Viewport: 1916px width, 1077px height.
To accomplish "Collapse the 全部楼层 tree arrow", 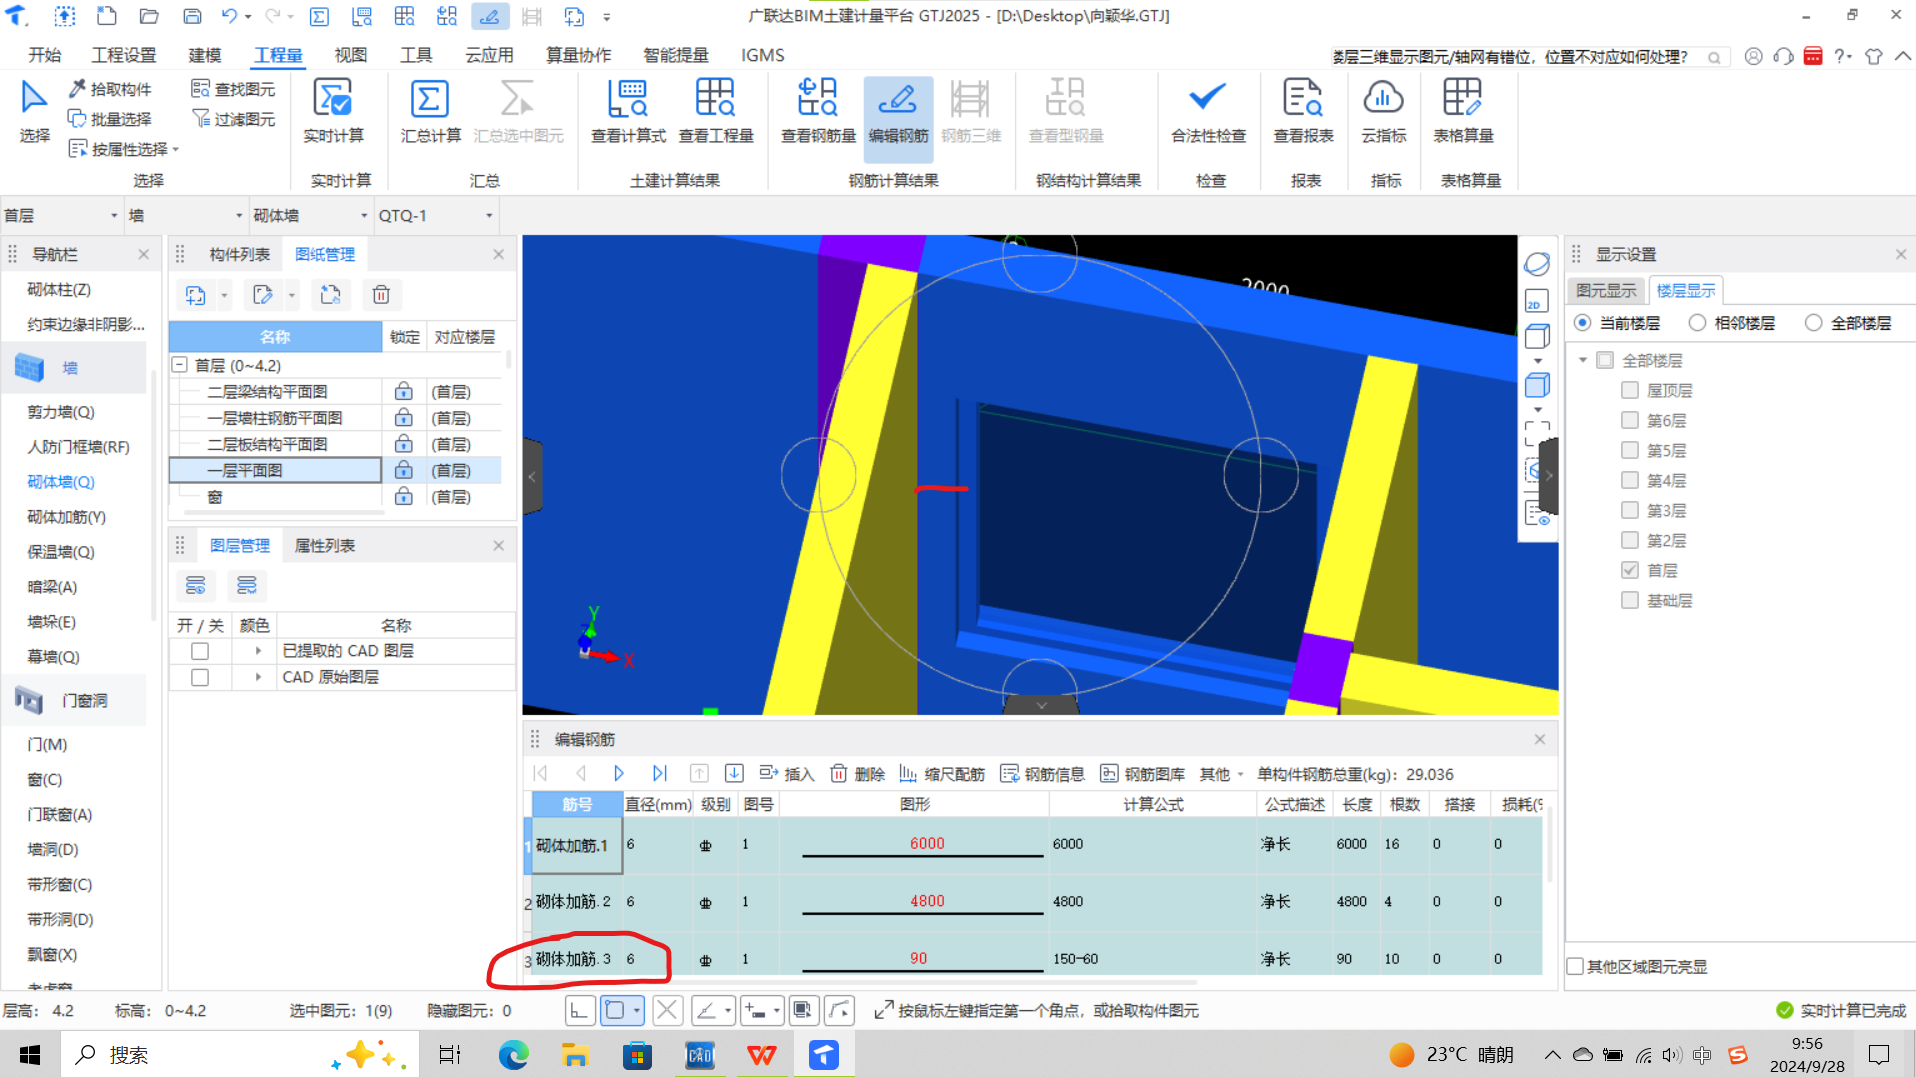I will click(1583, 360).
